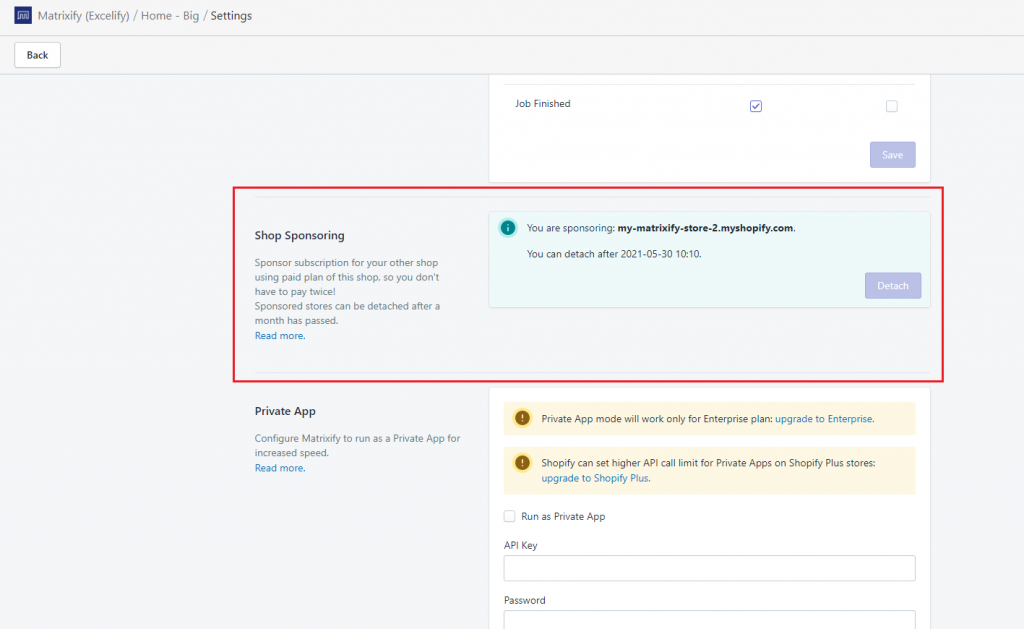Uncheck the ticked Job Finished checkbox
The width and height of the screenshot is (1024, 629).
[x=756, y=106]
